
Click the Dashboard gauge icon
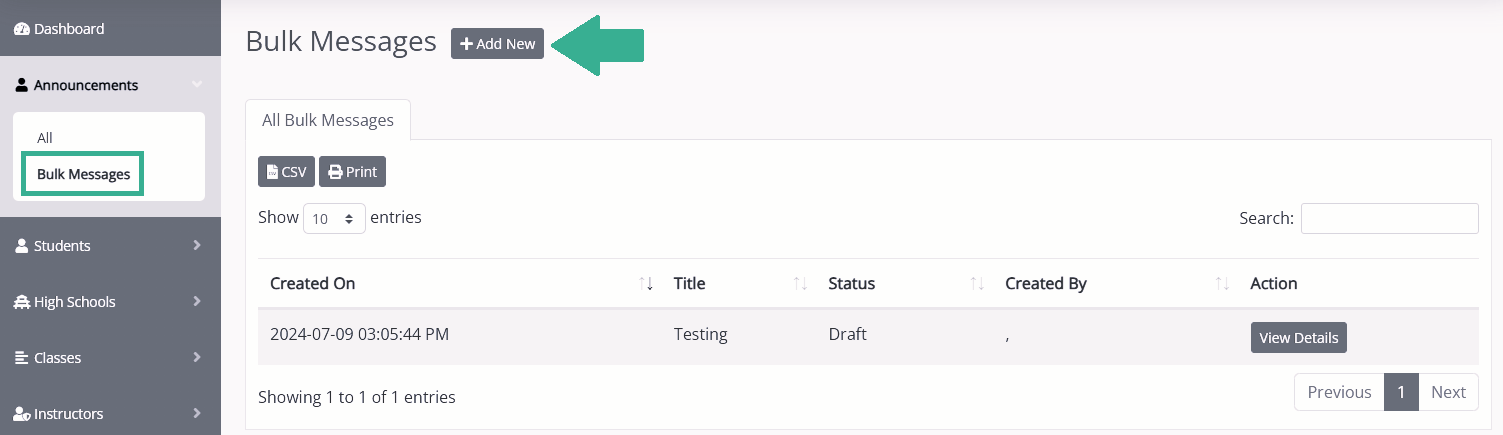22,29
